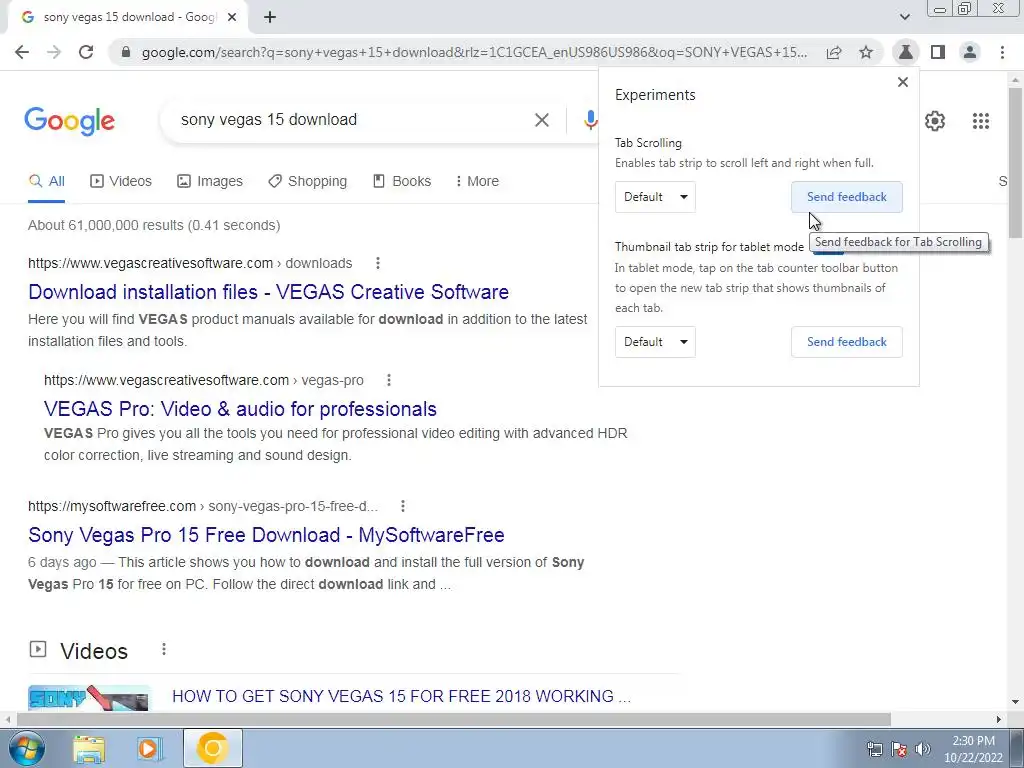Reload the current page
Image resolution: width=1024 pixels, height=768 pixels.
coord(86,52)
